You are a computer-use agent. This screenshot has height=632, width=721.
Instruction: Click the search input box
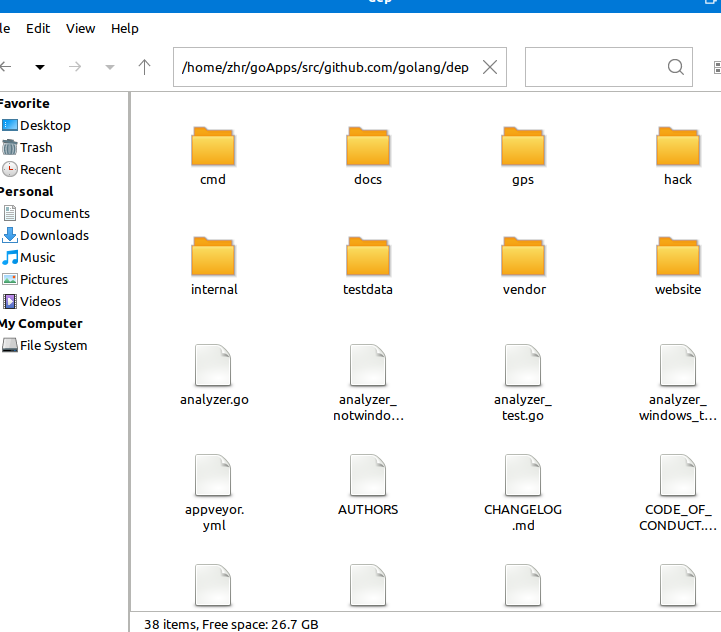point(609,67)
